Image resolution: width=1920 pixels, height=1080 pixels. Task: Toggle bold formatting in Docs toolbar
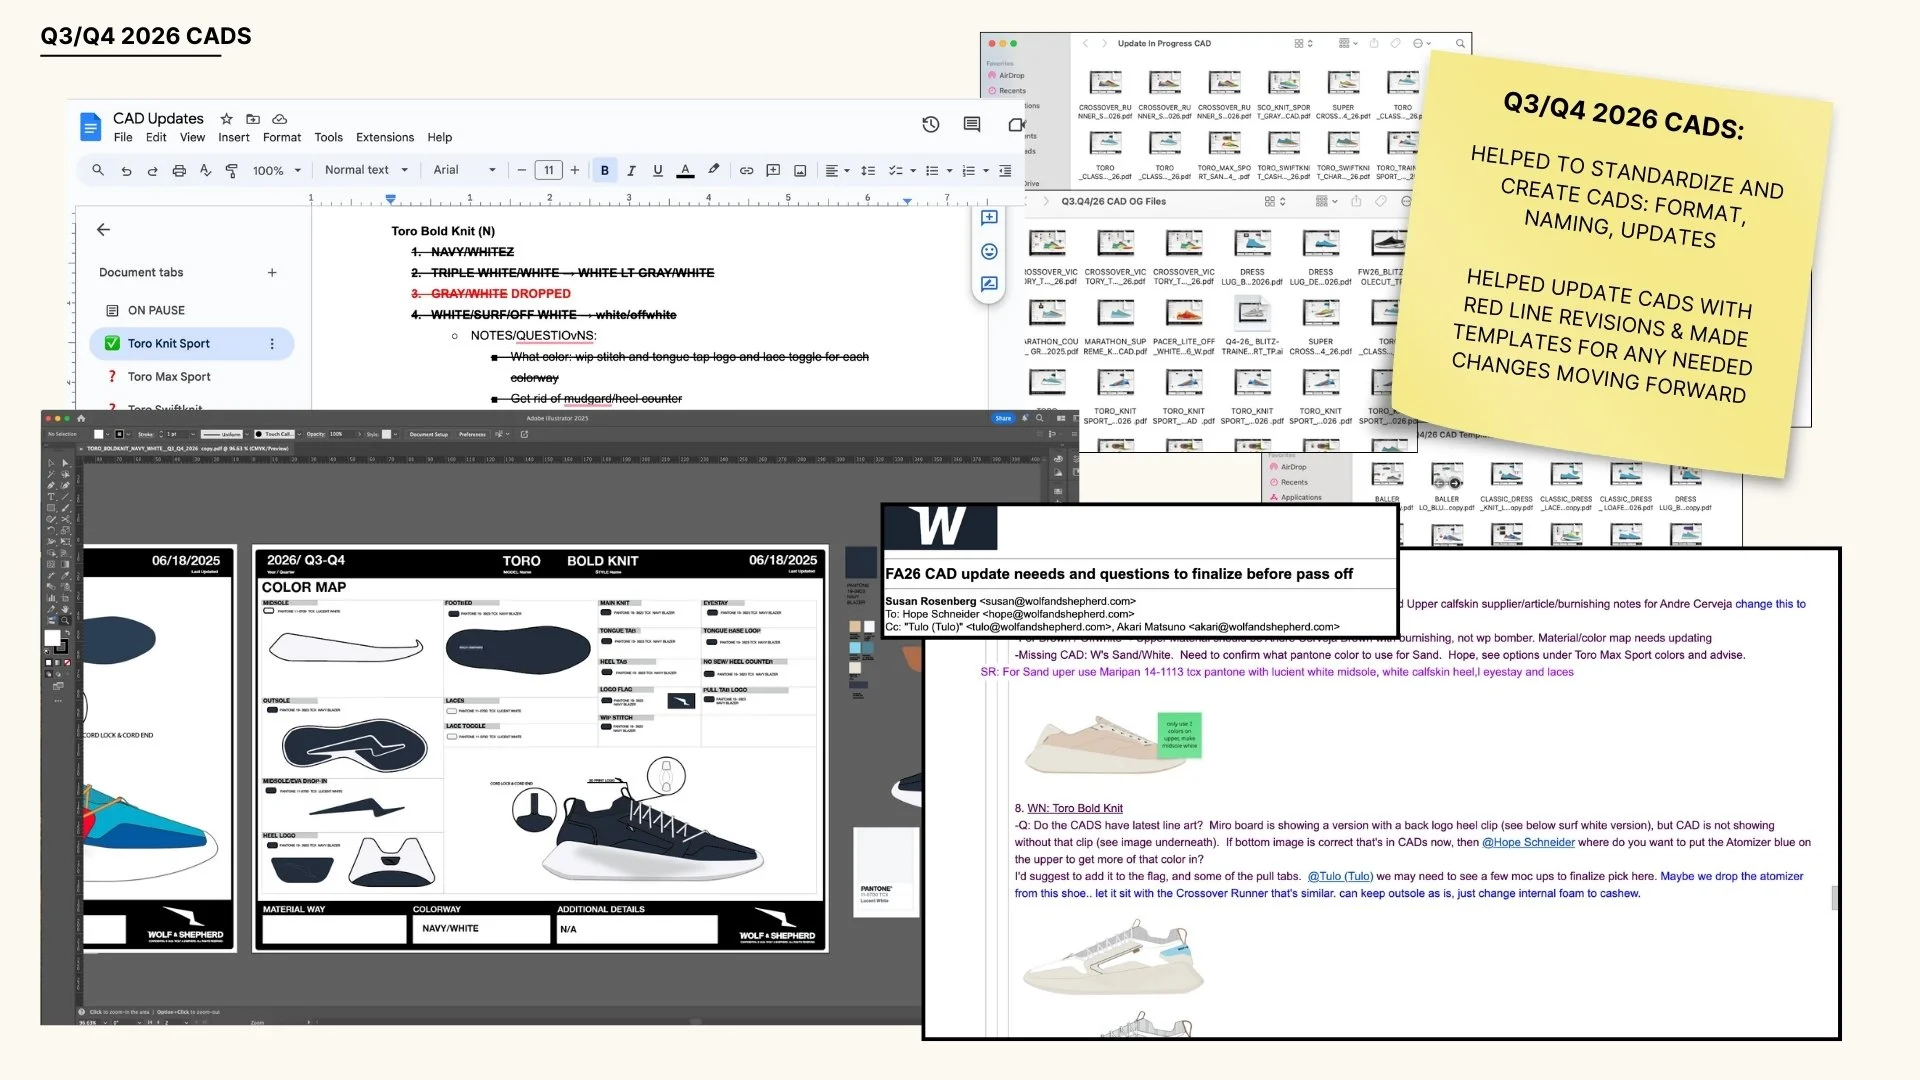(x=604, y=170)
